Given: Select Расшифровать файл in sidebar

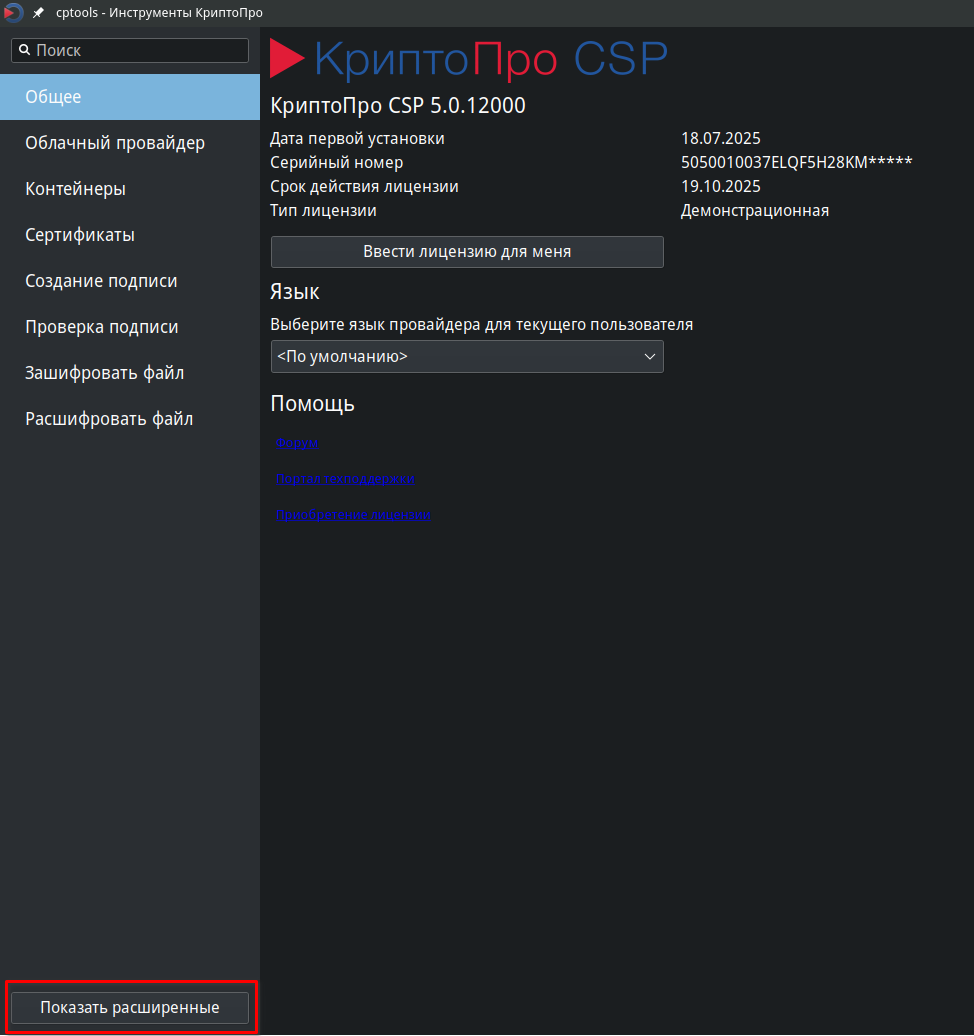Looking at the screenshot, I should pyautogui.click(x=130, y=419).
